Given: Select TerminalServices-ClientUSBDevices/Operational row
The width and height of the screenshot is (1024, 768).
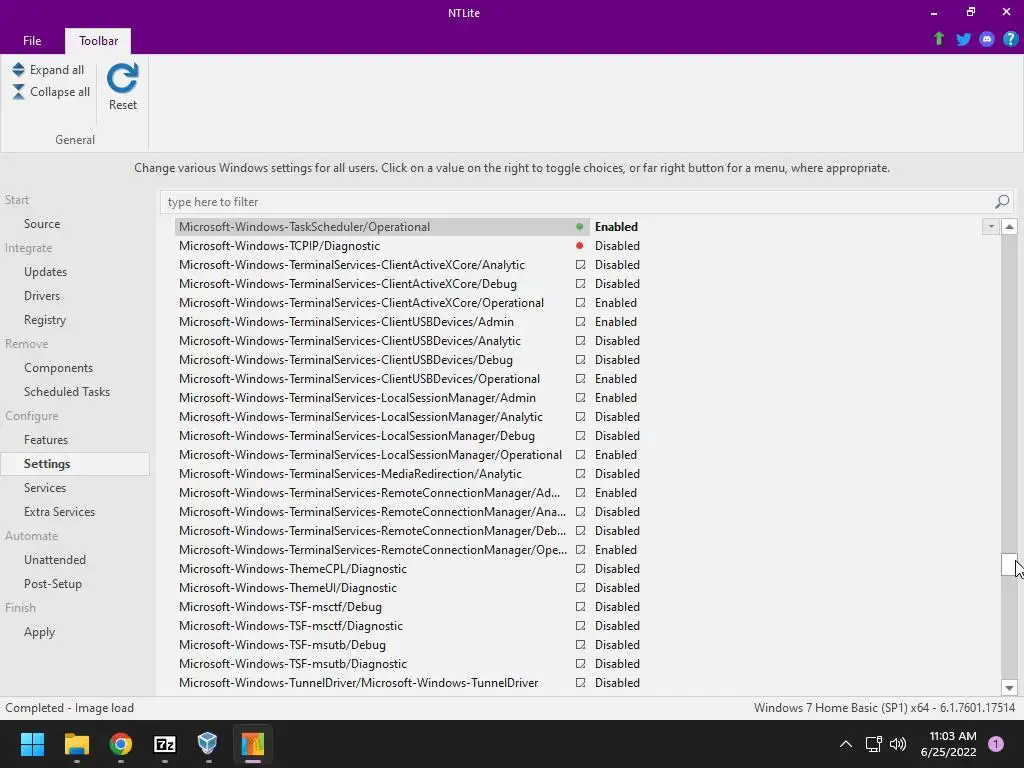Looking at the screenshot, I should [x=359, y=379].
